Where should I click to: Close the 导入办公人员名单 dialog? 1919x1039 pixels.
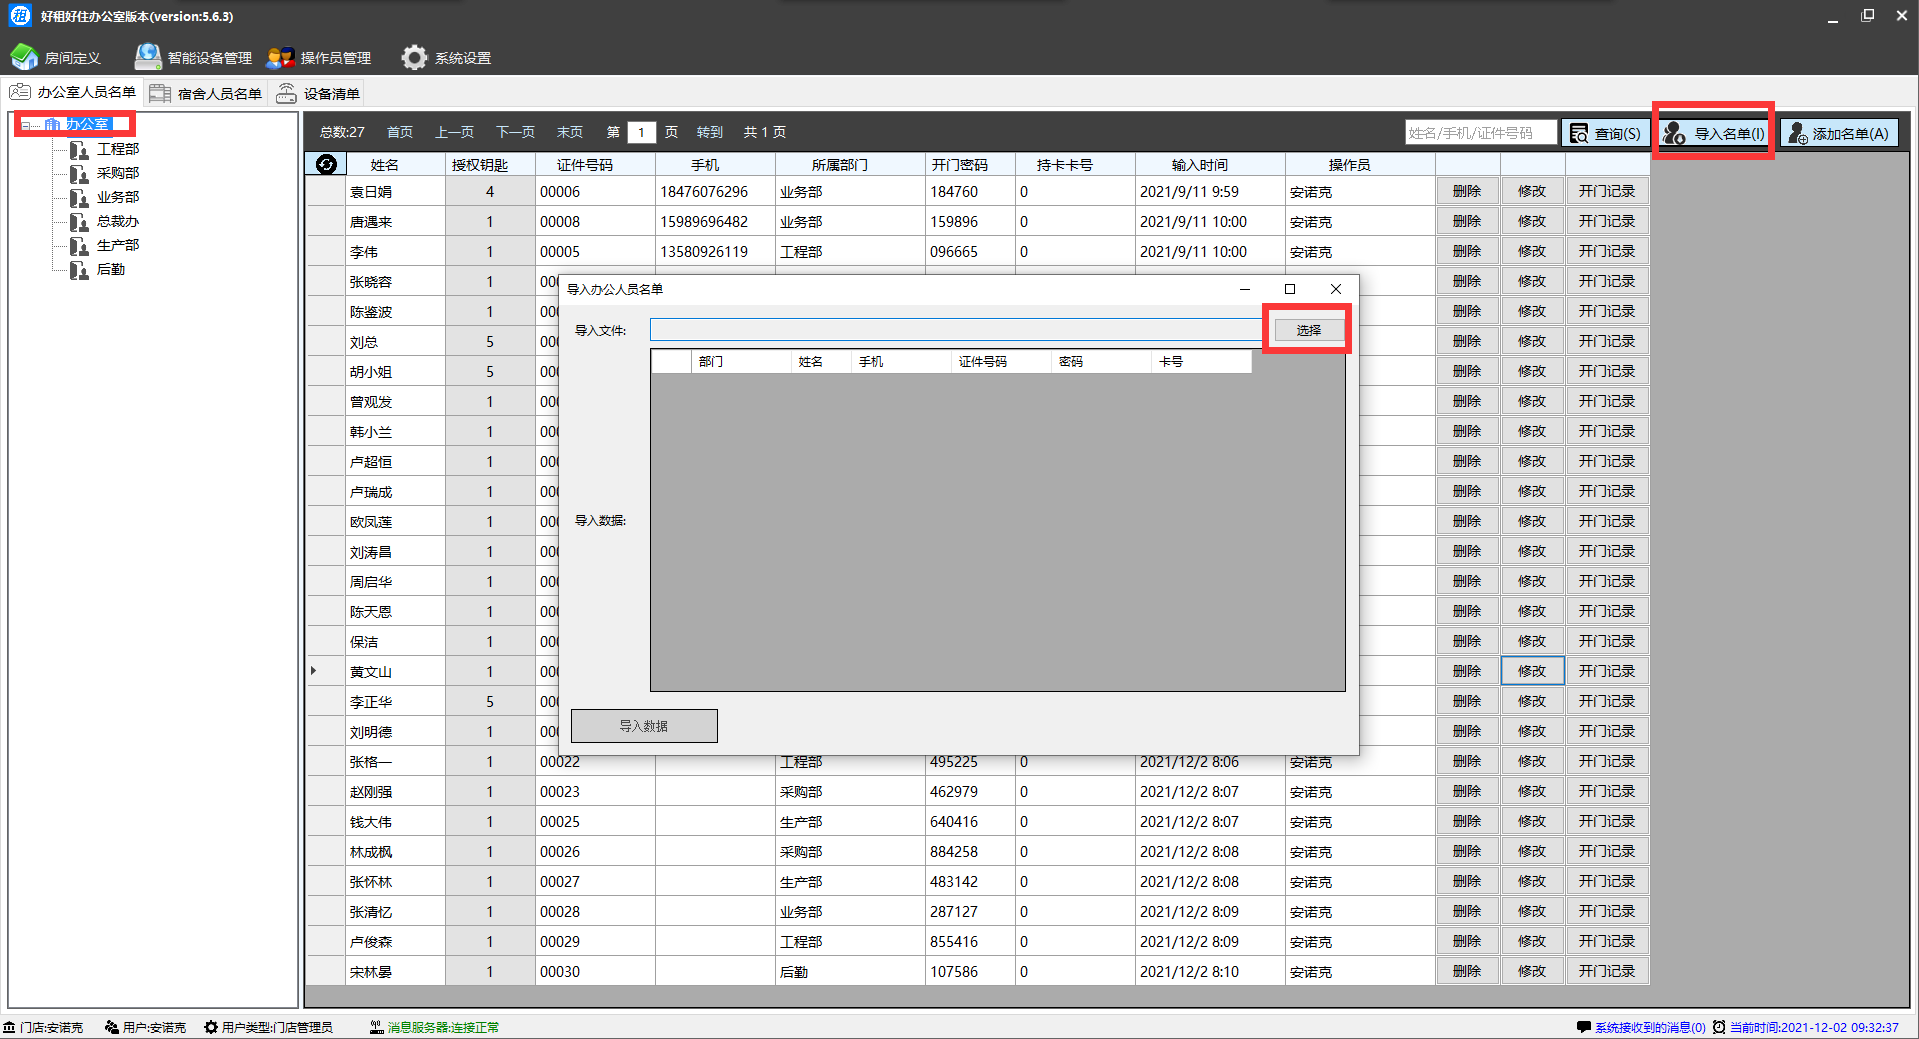click(1335, 289)
